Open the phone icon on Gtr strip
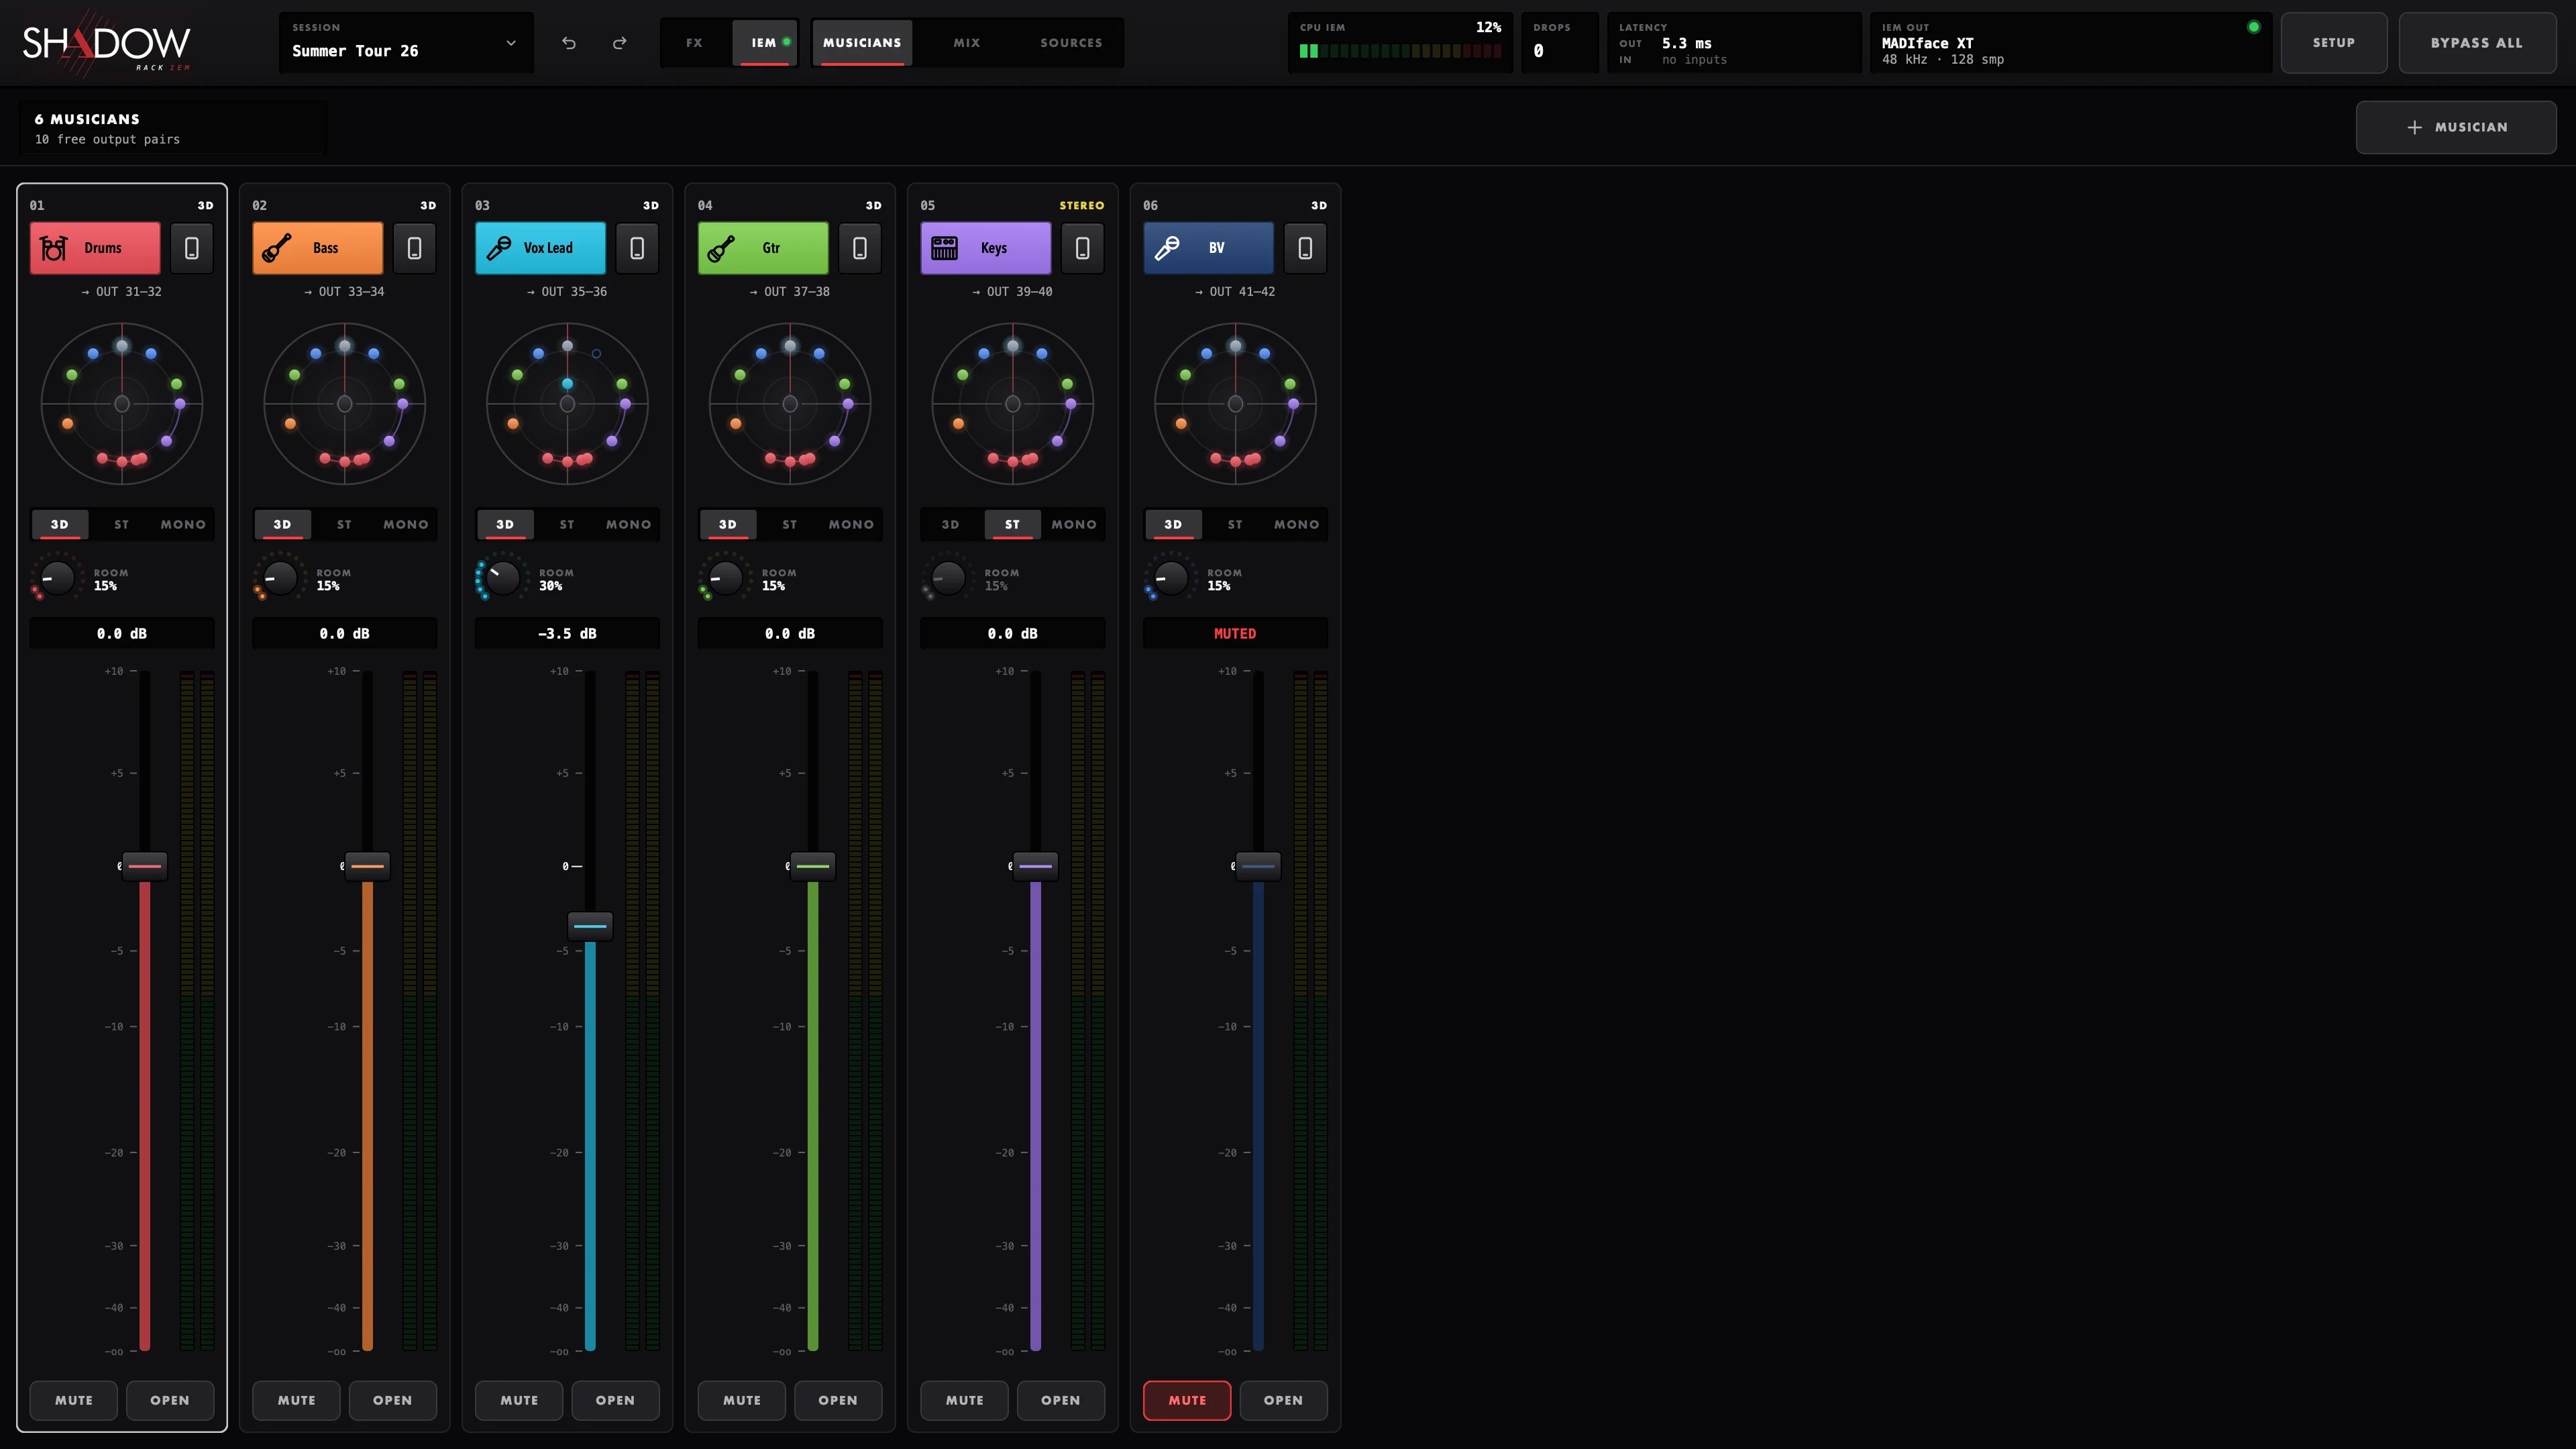The image size is (2576, 1449). 860,248
